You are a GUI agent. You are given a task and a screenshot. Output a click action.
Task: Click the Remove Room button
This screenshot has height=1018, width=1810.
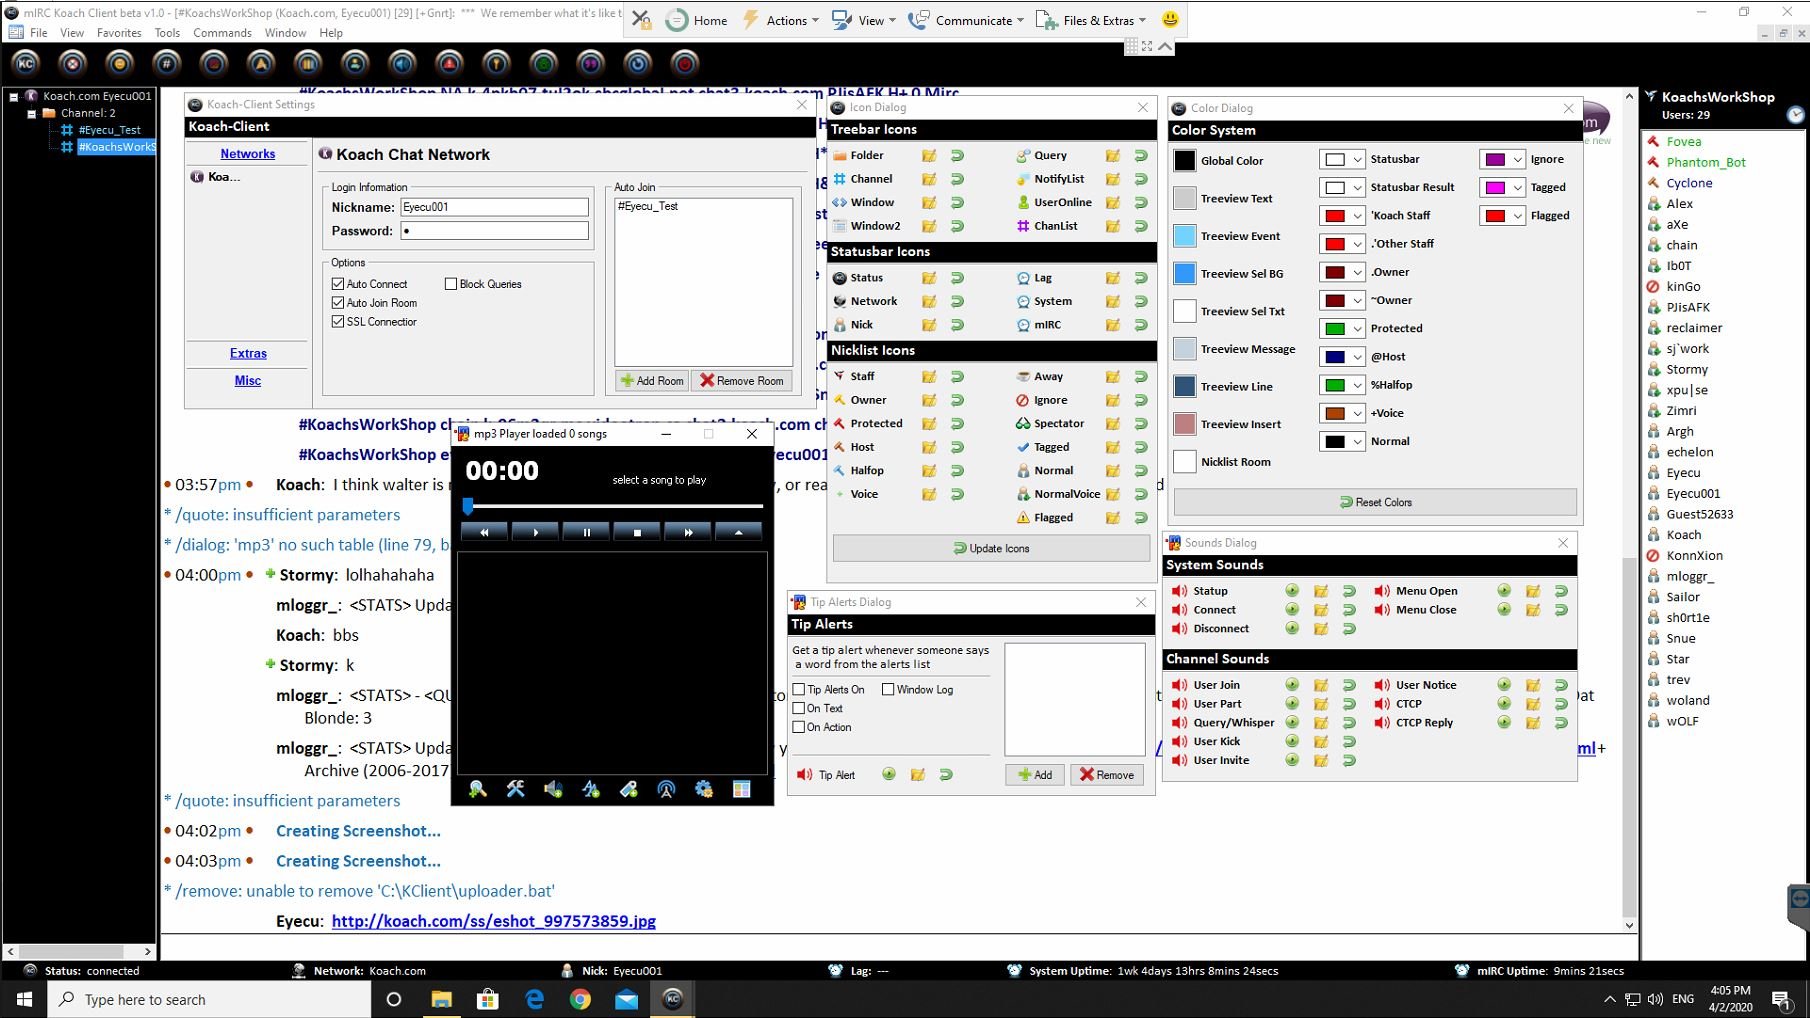click(741, 380)
